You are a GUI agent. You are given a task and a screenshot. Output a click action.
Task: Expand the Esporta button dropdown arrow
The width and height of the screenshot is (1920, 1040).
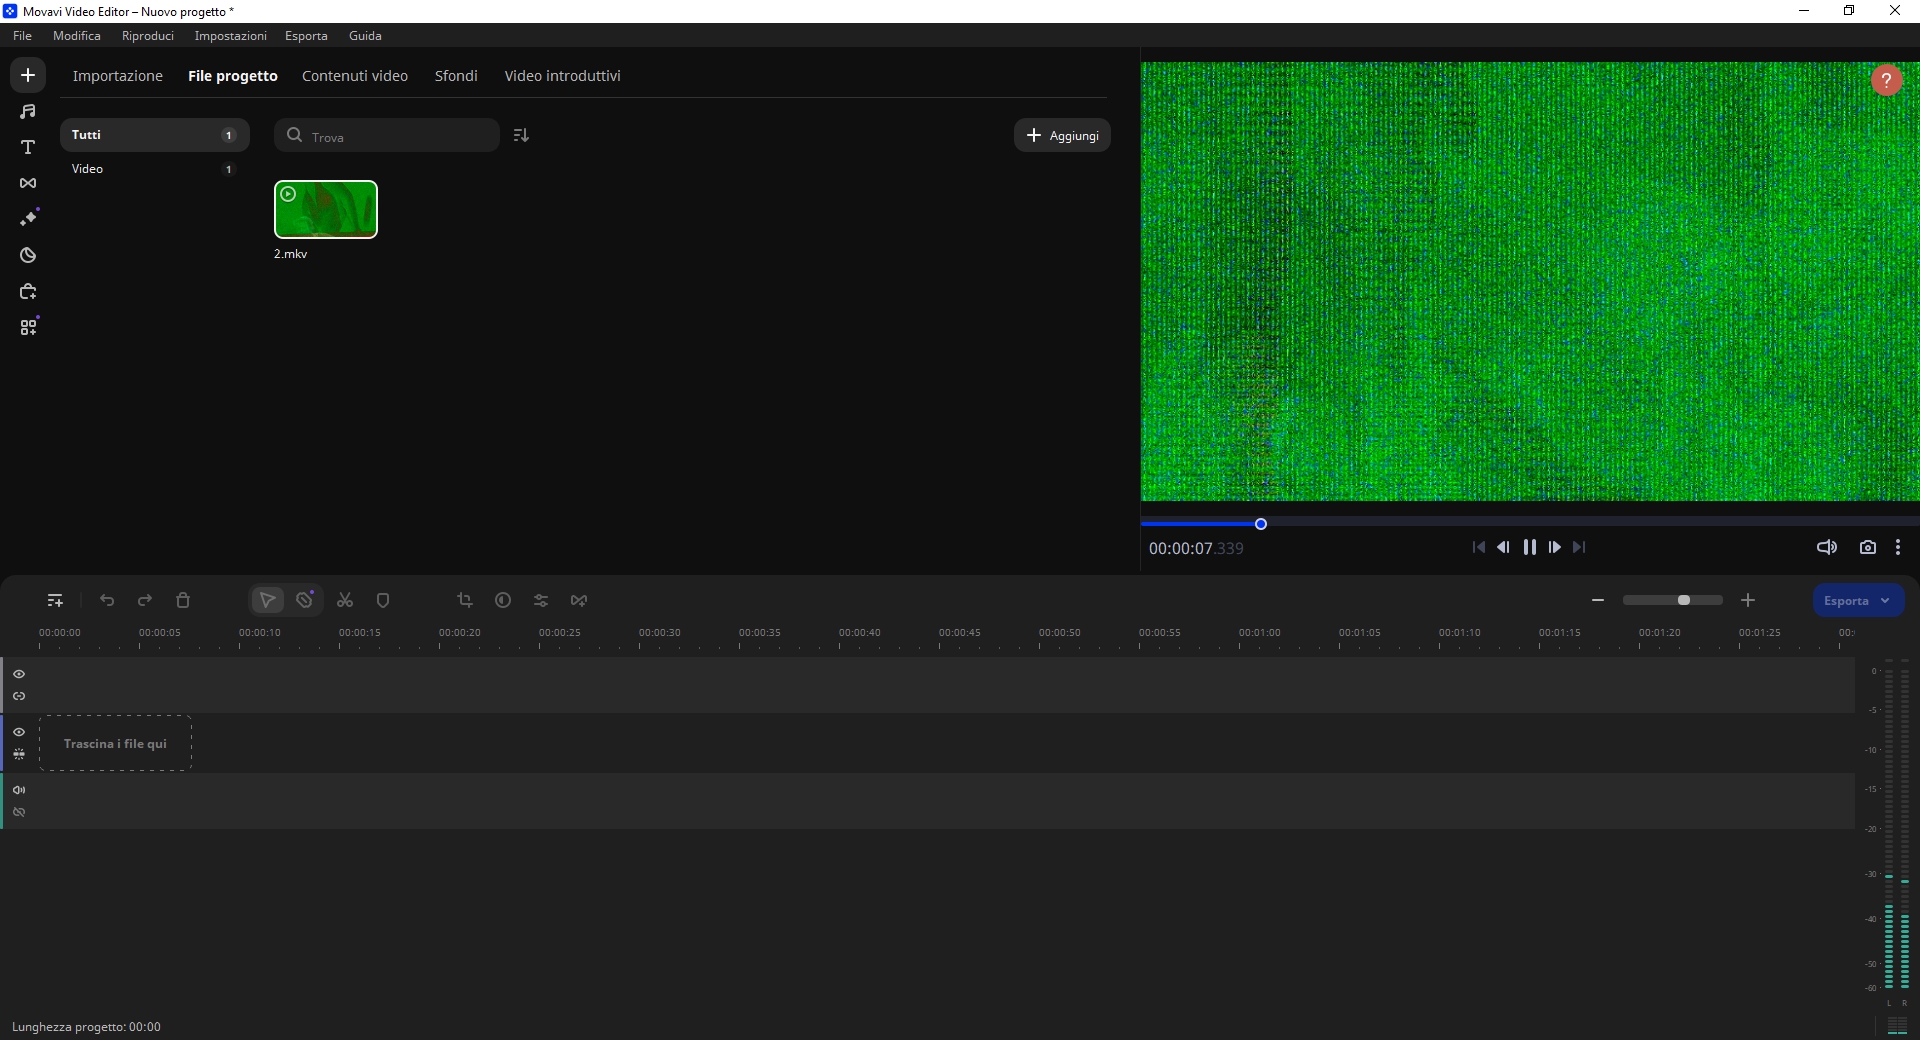1885,601
